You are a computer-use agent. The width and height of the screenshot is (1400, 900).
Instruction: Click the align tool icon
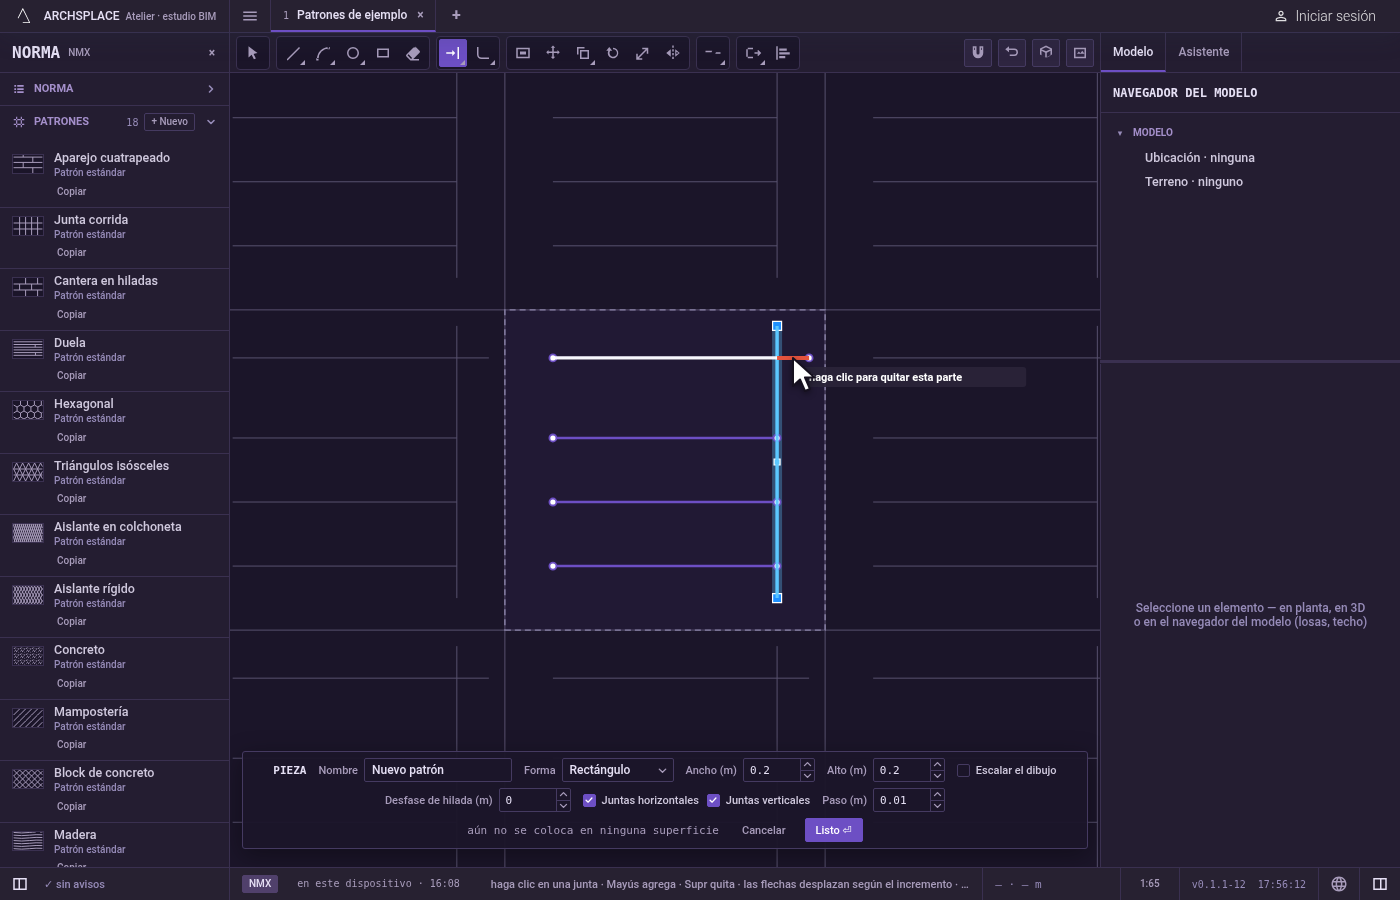(x=783, y=53)
